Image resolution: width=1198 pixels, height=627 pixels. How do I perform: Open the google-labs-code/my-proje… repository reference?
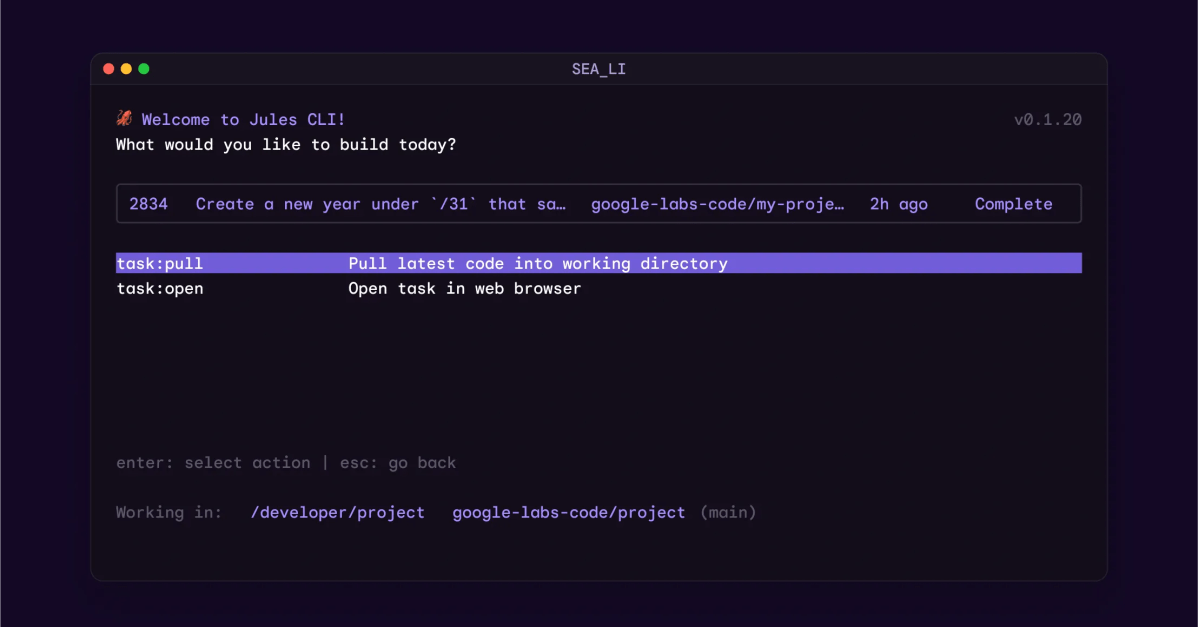tap(718, 204)
